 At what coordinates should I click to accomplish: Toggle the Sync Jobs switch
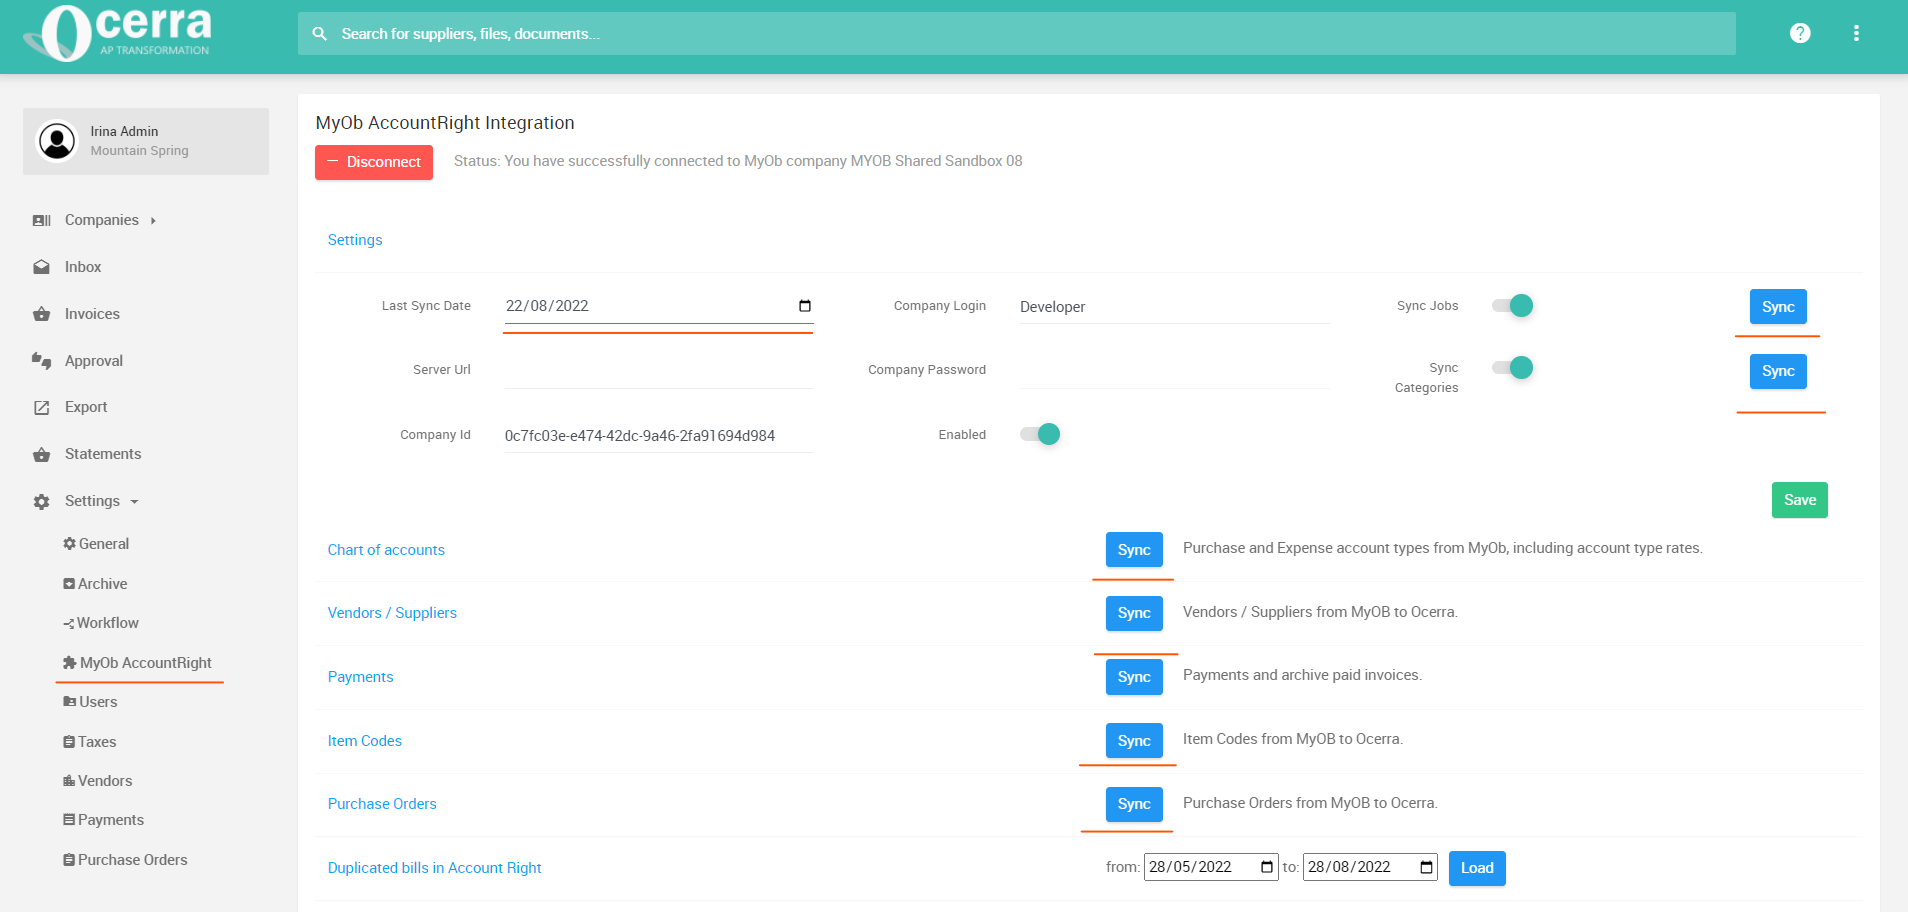point(1513,306)
